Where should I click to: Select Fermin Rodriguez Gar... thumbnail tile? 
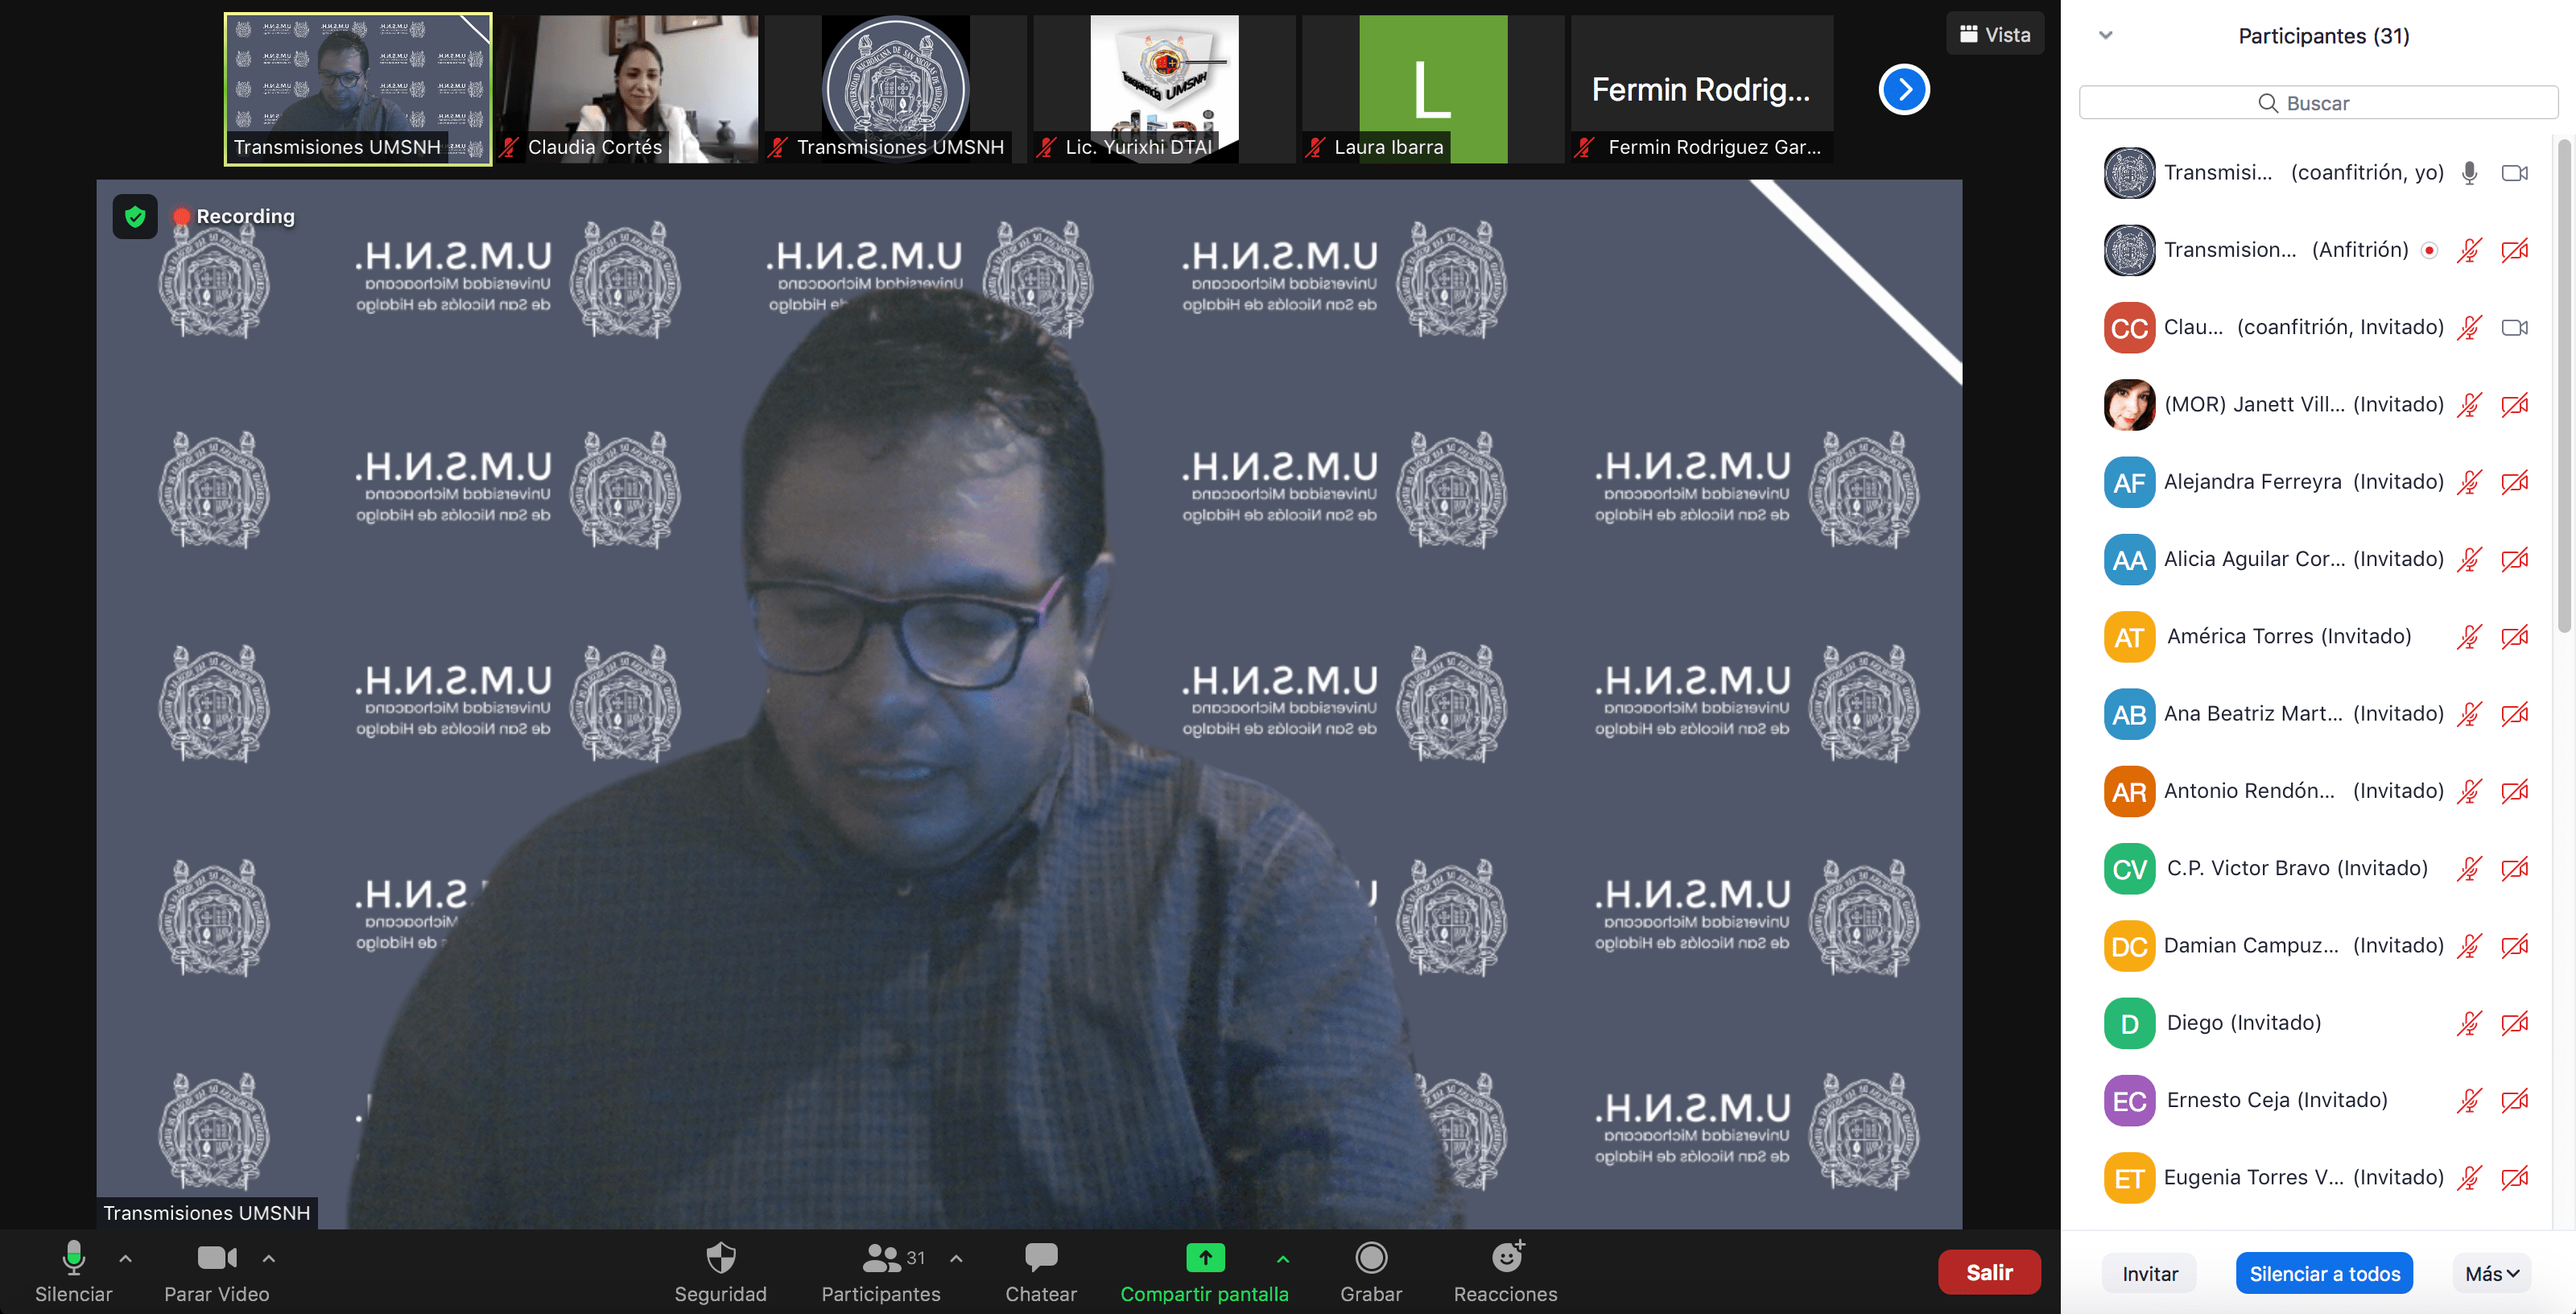pos(1702,89)
